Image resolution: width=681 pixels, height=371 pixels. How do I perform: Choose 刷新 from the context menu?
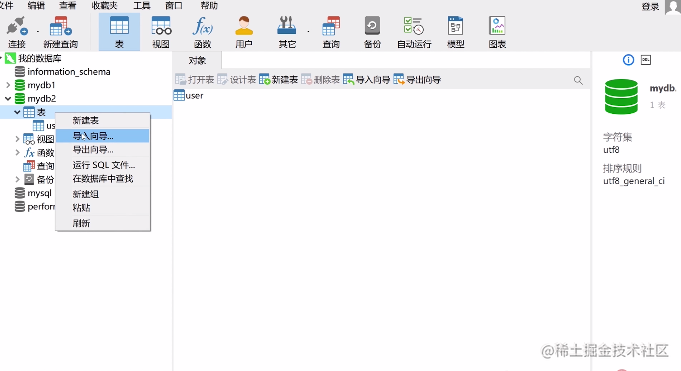point(103,223)
